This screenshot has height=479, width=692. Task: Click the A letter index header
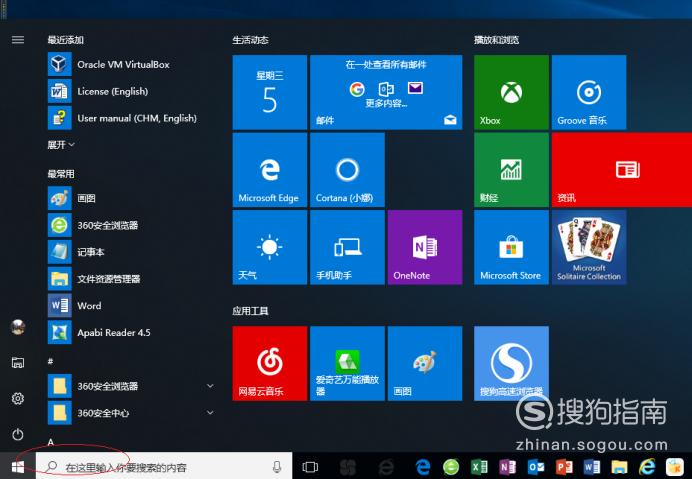point(51,442)
